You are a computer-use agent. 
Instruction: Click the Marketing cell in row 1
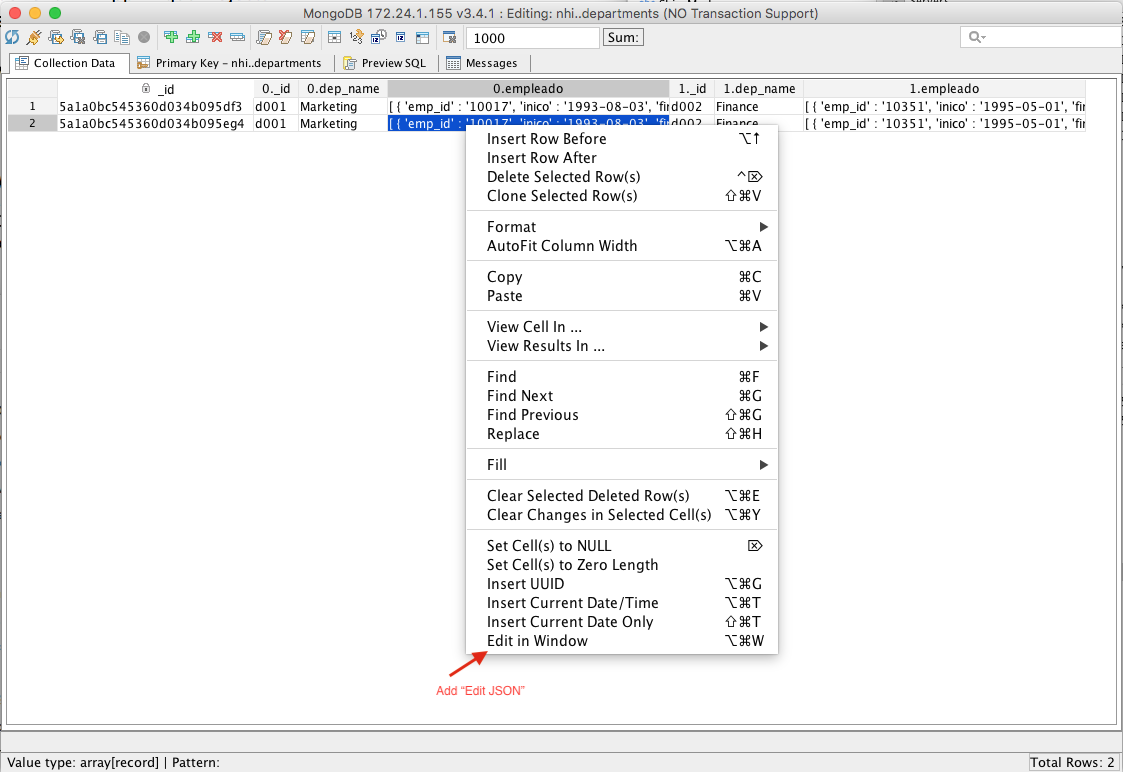(x=343, y=107)
